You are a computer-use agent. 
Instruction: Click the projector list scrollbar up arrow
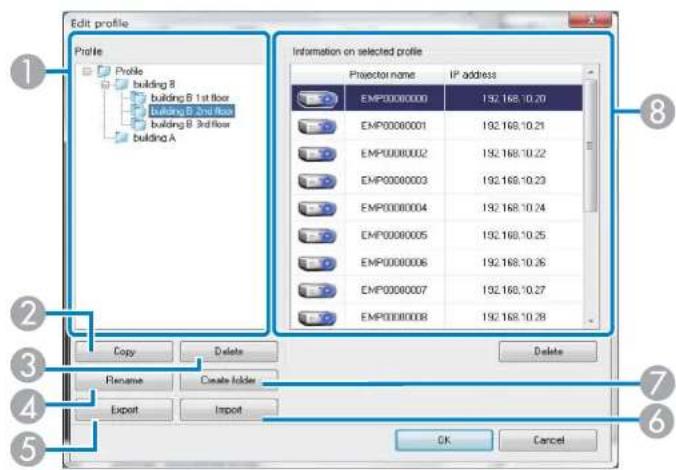coord(591,72)
